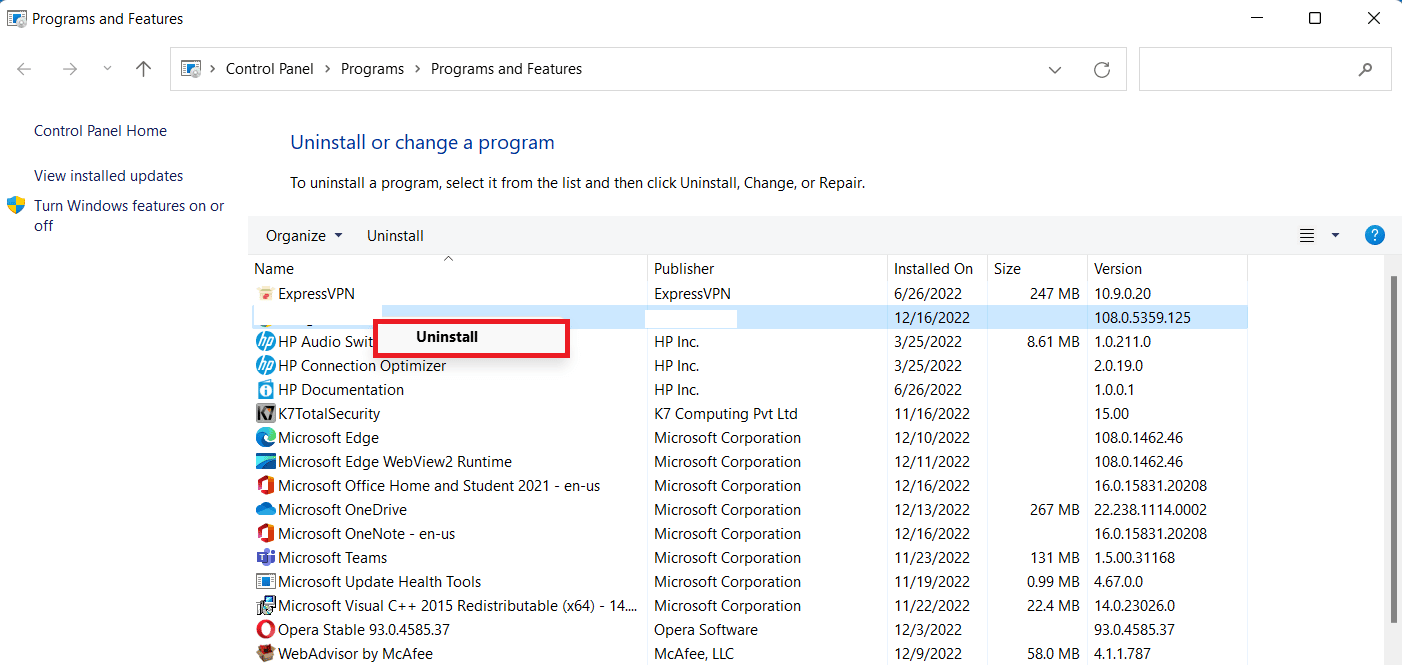Refresh the Programs and Features view
Screen dimensions: 1402x665
pos(1102,70)
